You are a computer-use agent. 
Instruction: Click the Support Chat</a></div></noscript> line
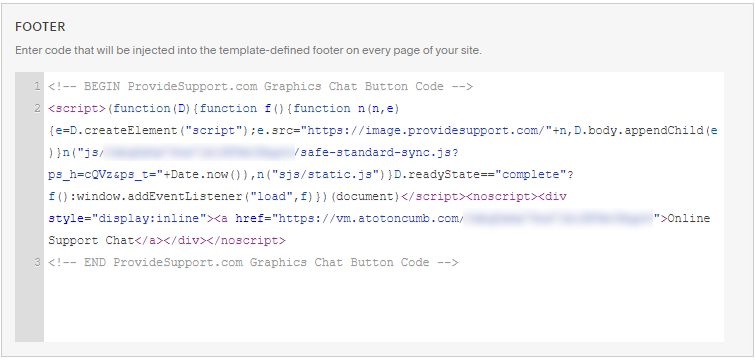[x=167, y=241]
